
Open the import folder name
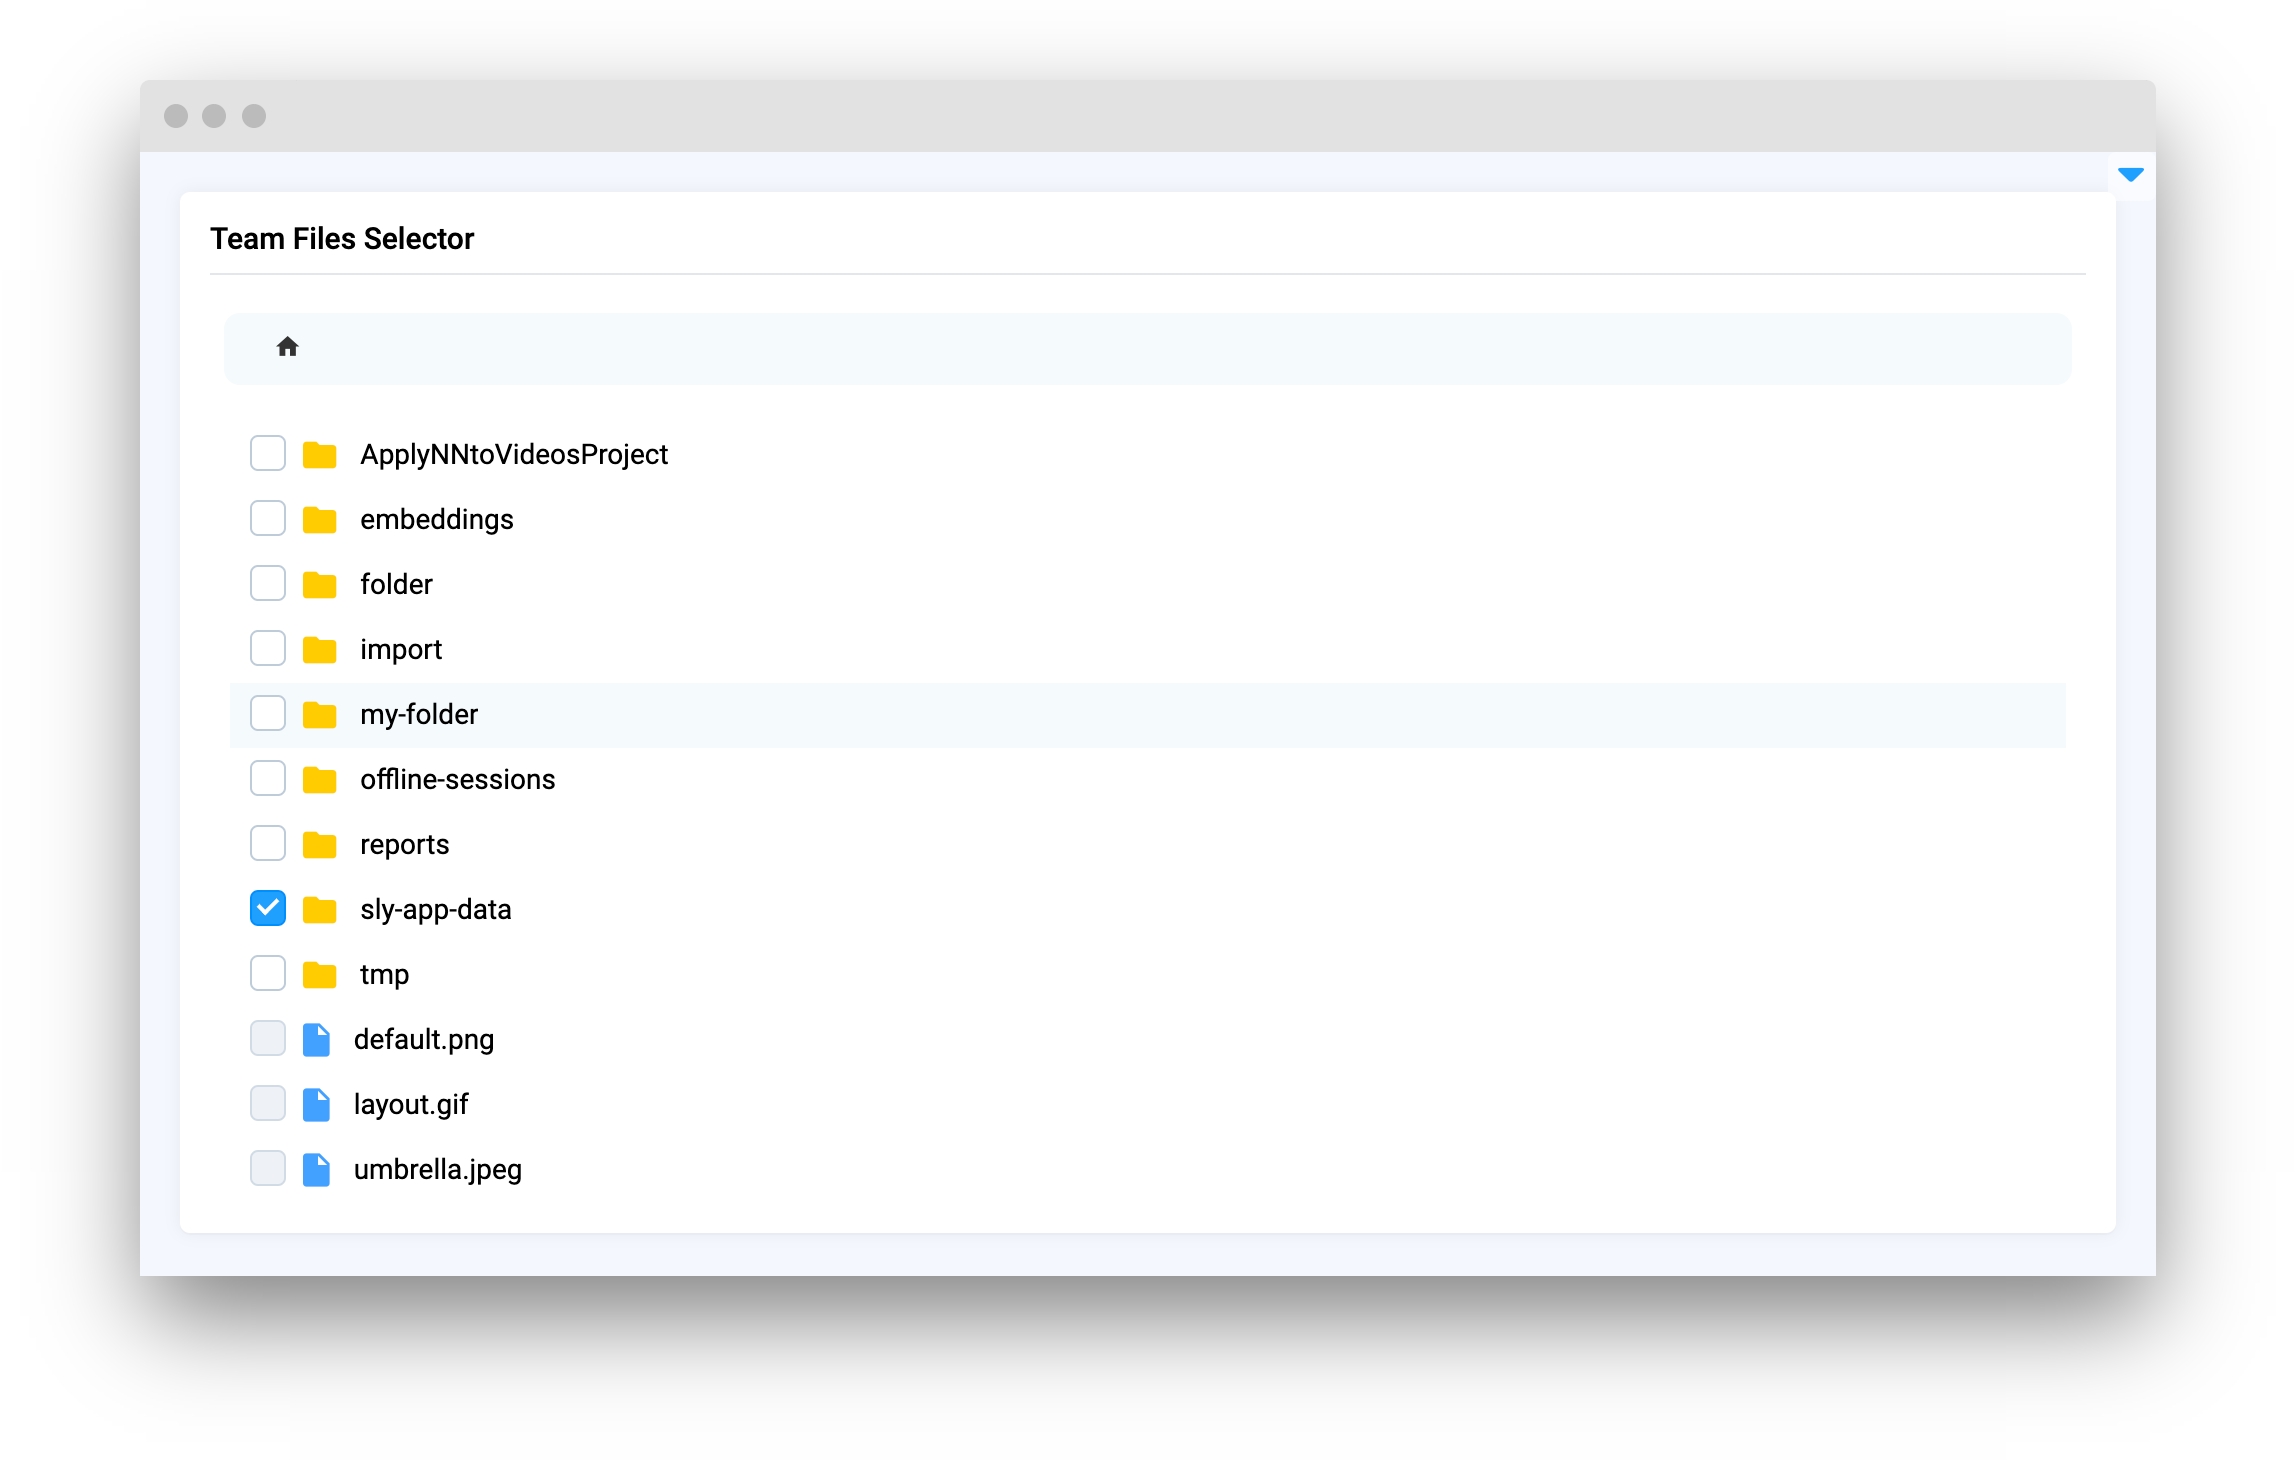[401, 650]
